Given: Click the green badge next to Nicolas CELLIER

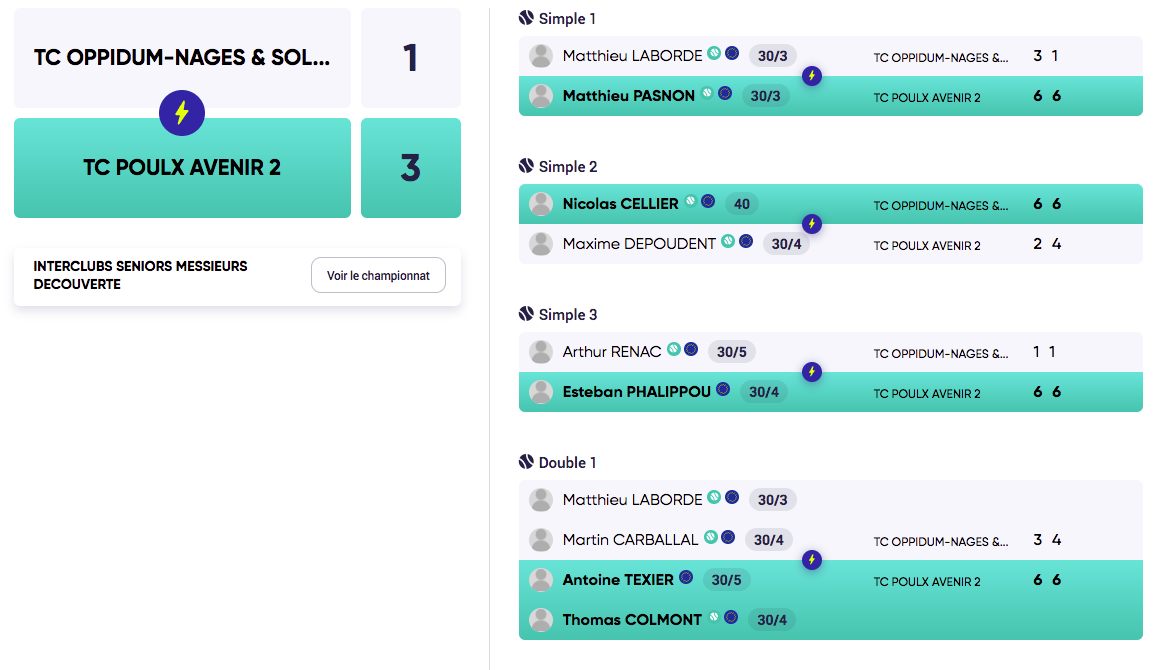Looking at the screenshot, I should (x=691, y=201).
